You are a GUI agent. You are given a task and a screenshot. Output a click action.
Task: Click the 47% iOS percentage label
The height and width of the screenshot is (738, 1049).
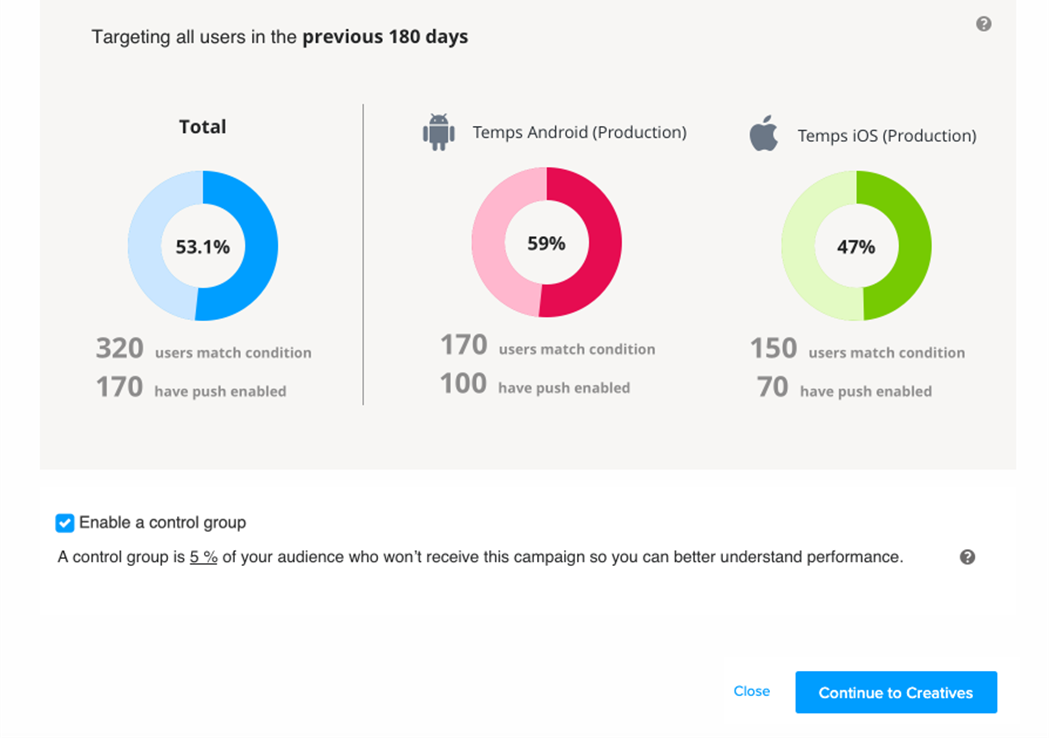tap(856, 246)
